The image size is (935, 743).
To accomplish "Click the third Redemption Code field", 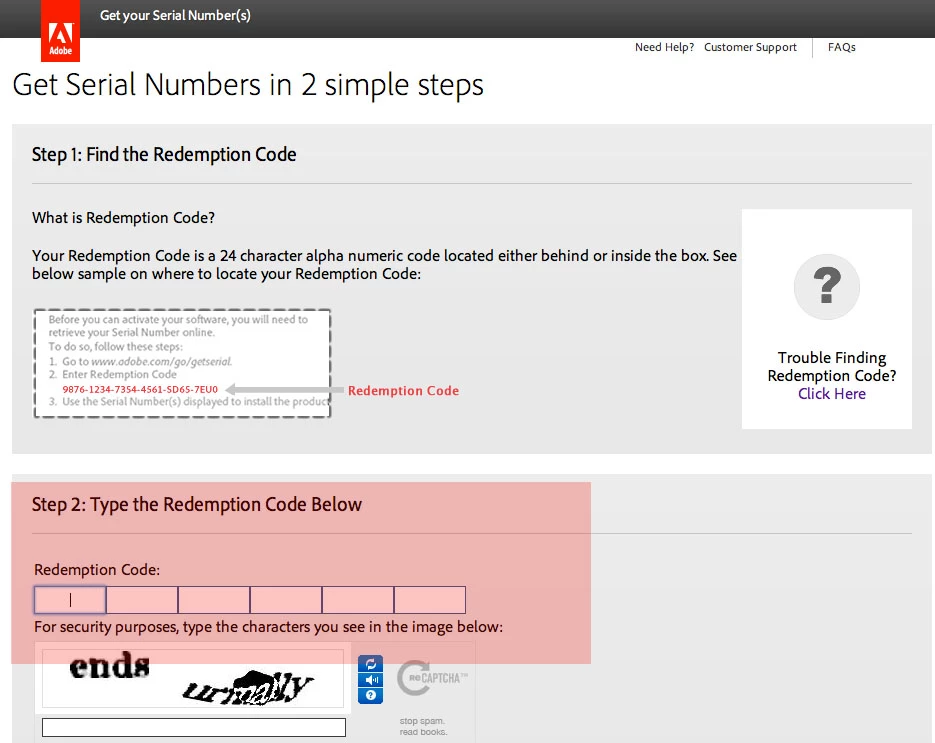I will 214,600.
